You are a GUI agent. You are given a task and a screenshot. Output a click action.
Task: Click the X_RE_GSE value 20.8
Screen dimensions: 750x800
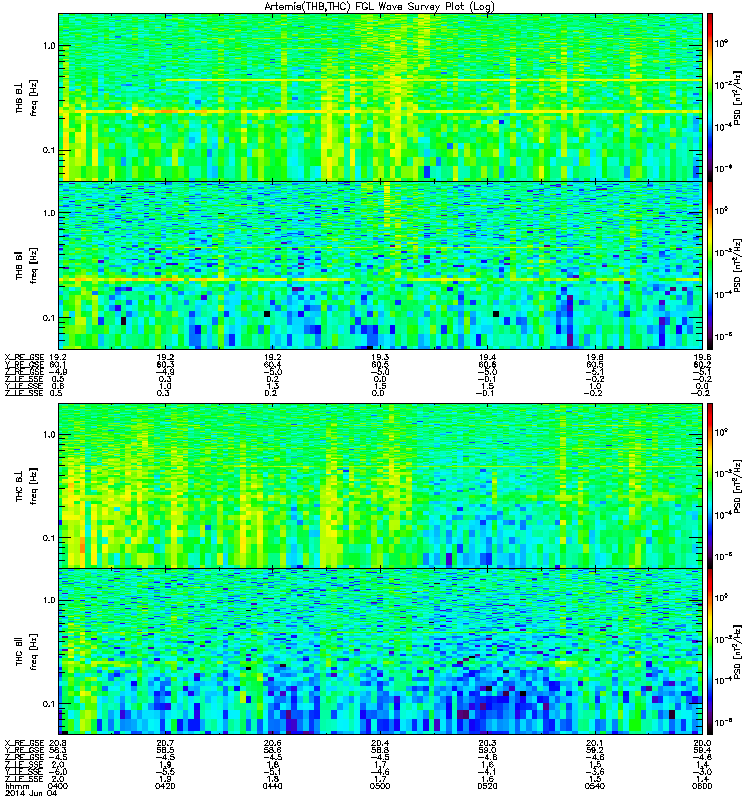[x=58, y=743]
